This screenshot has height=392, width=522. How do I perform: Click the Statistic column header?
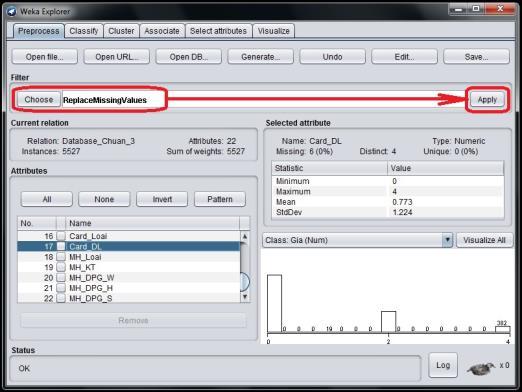coord(330,168)
